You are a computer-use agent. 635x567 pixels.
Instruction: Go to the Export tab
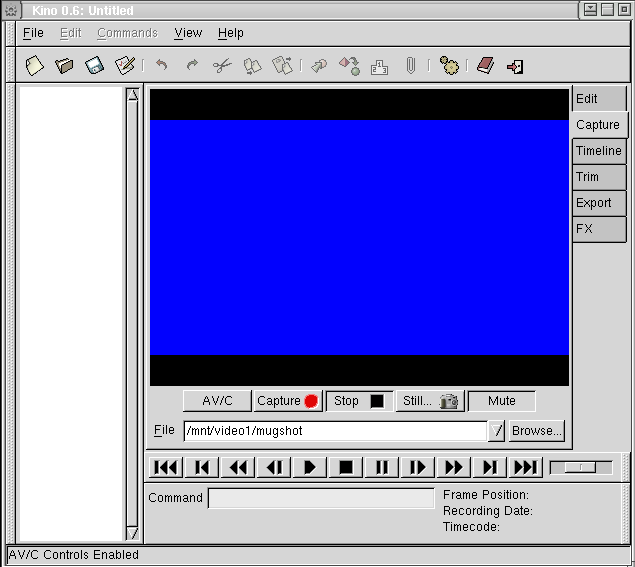599,203
